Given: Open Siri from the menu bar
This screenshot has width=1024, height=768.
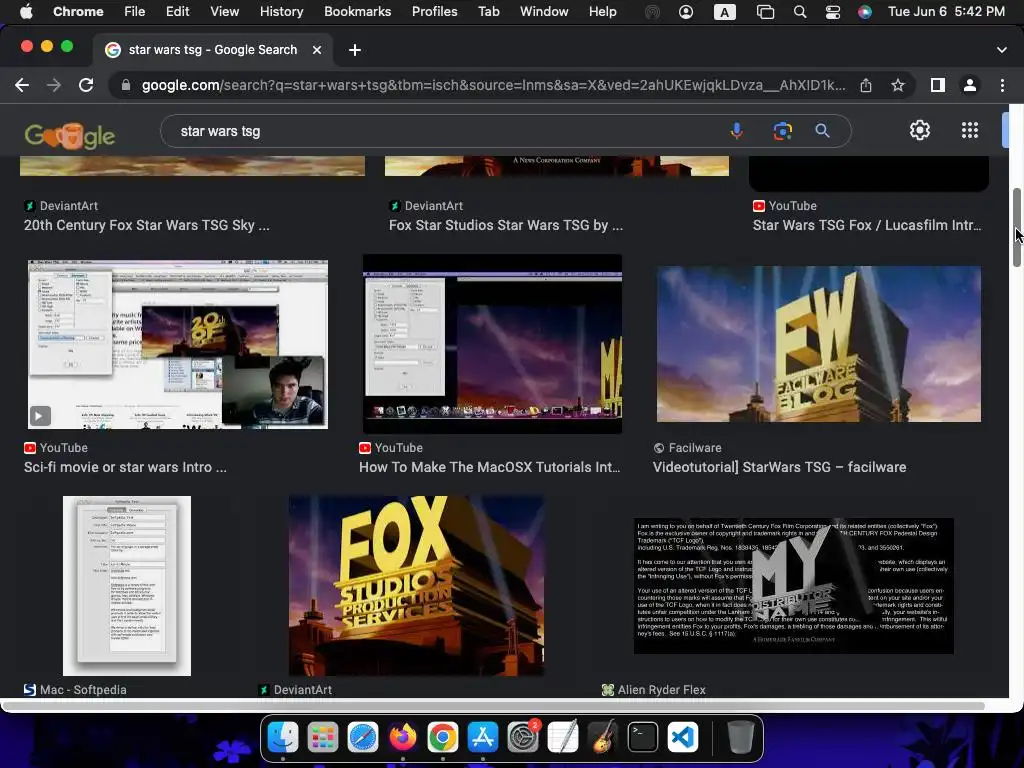Looking at the screenshot, I should (x=865, y=12).
